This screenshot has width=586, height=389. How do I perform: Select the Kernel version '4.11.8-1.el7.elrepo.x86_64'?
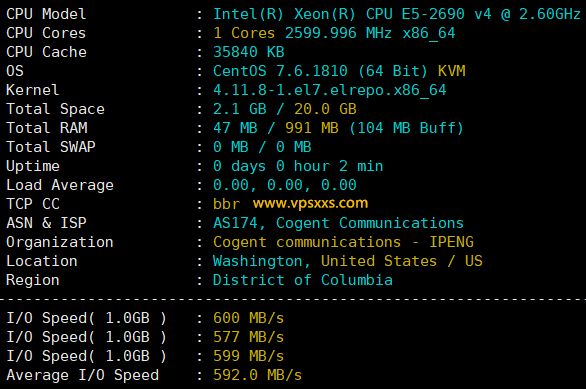tap(330, 90)
